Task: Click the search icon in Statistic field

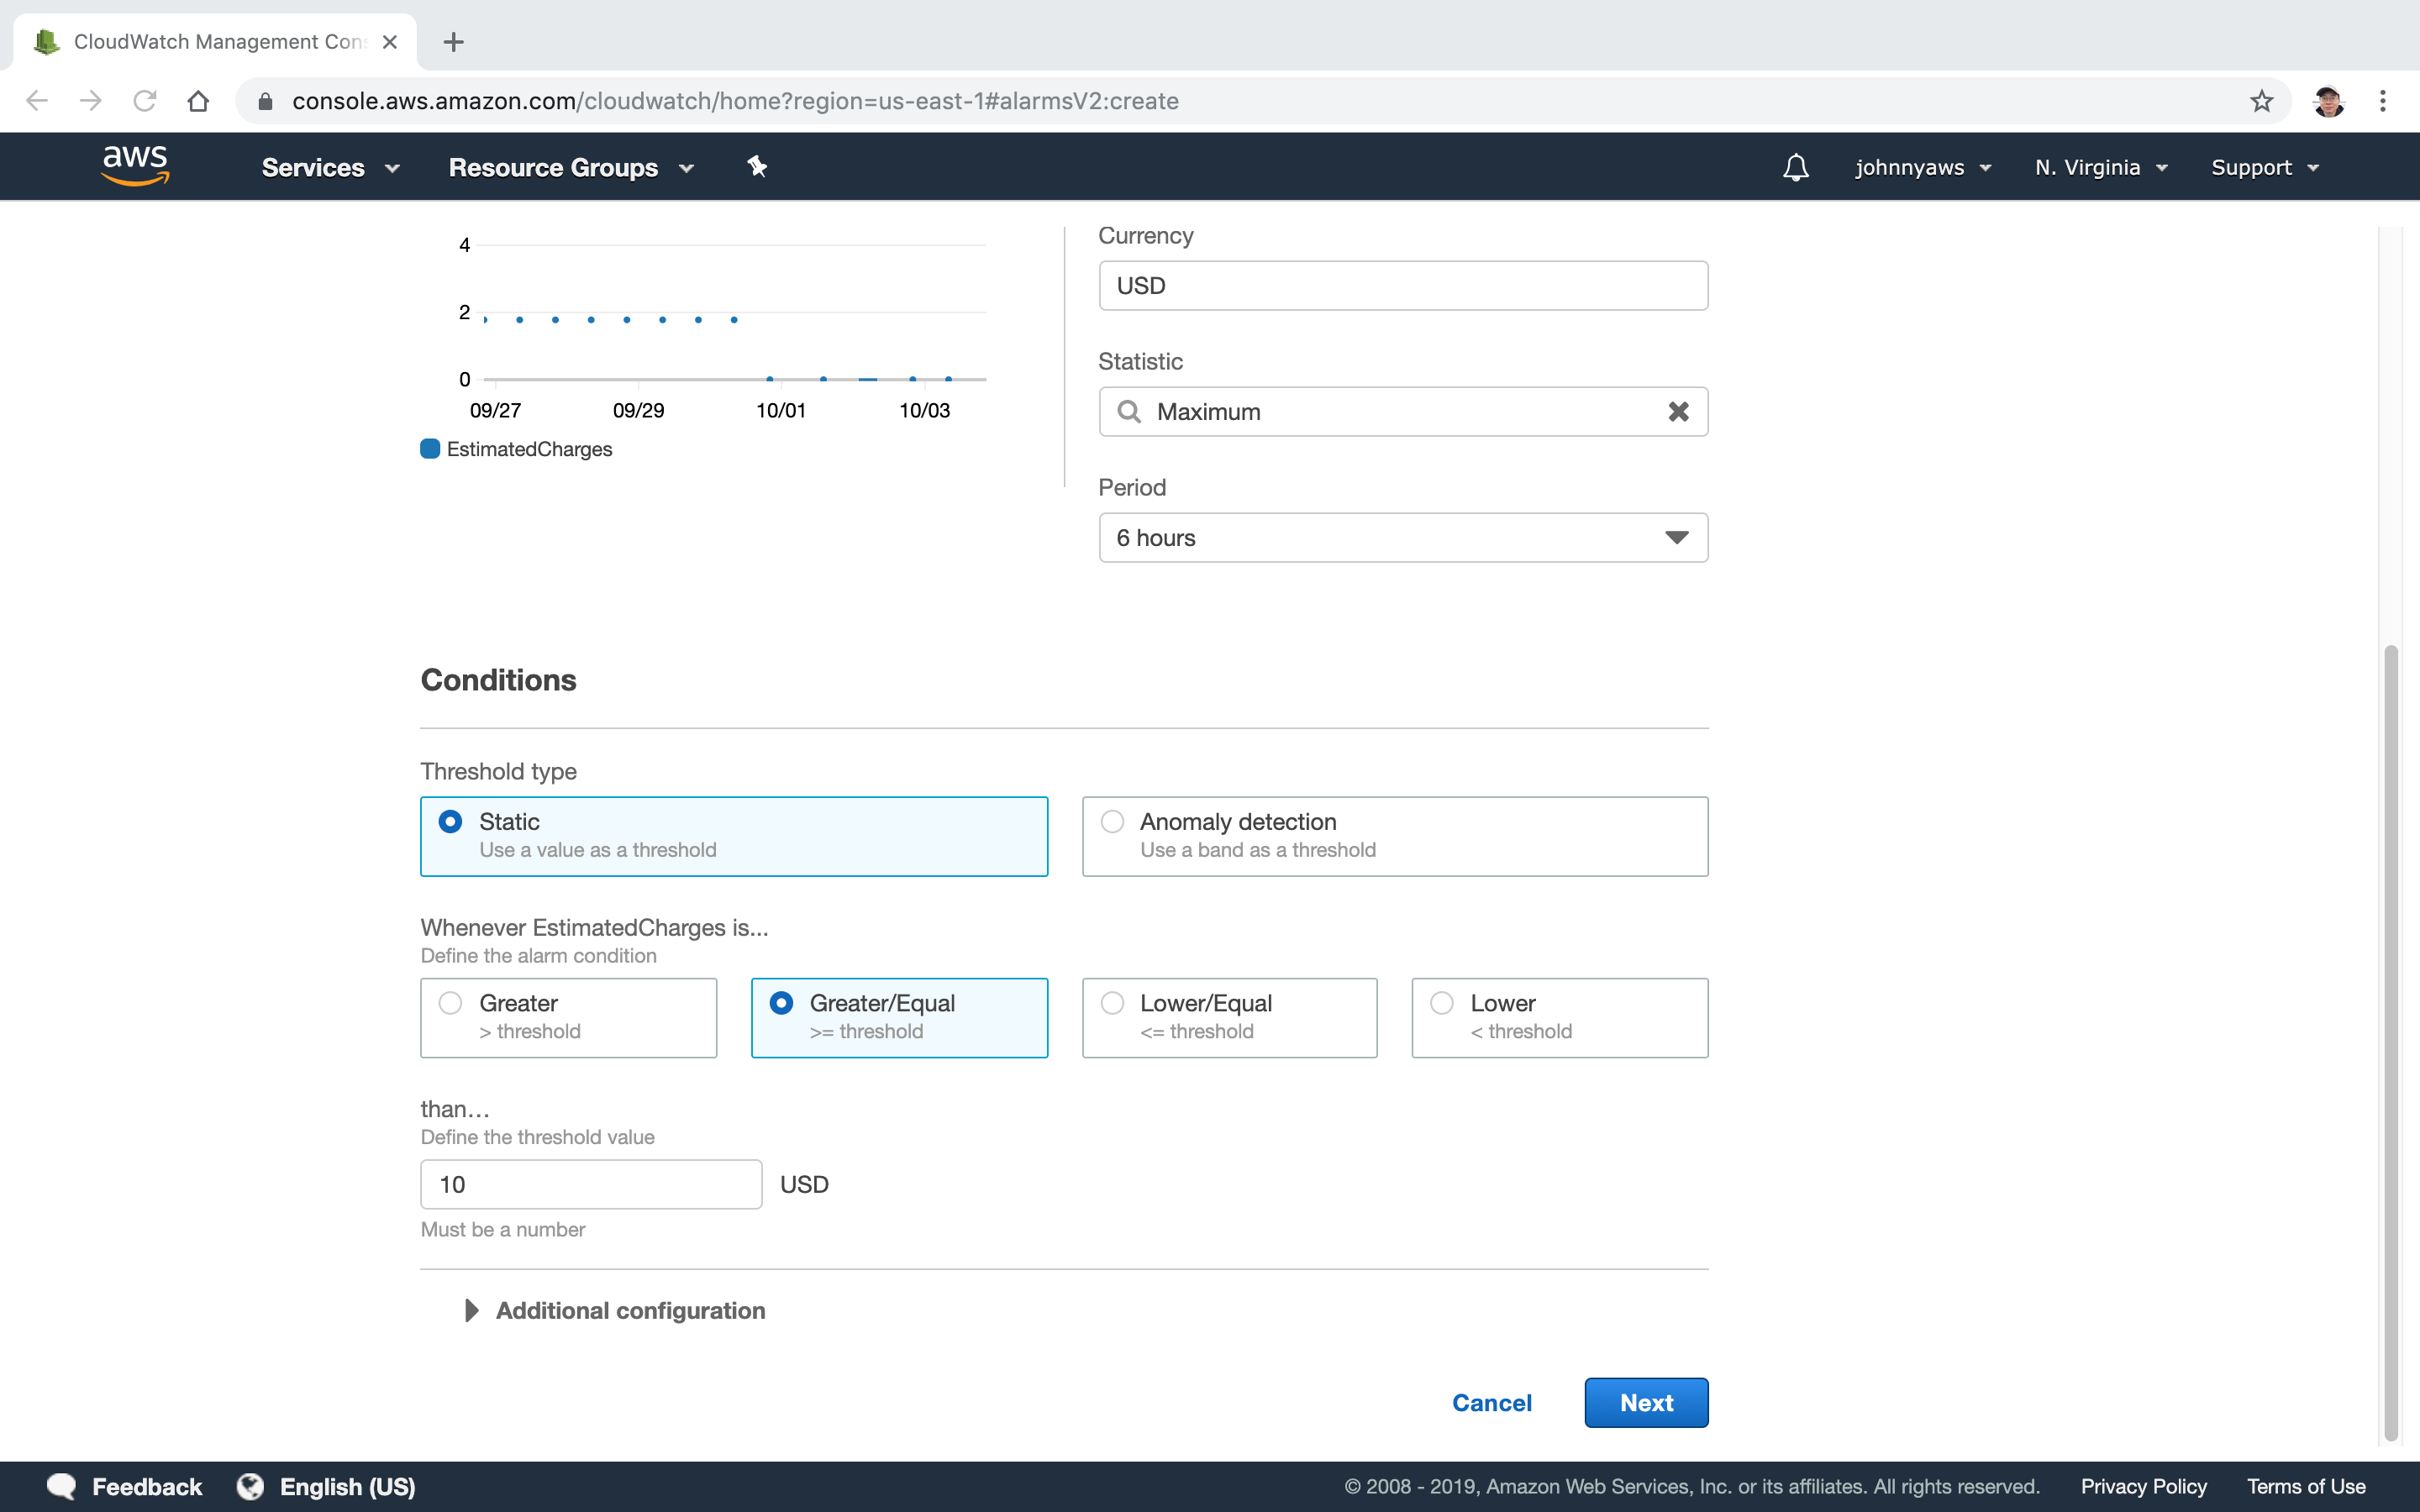Action: tap(1129, 411)
